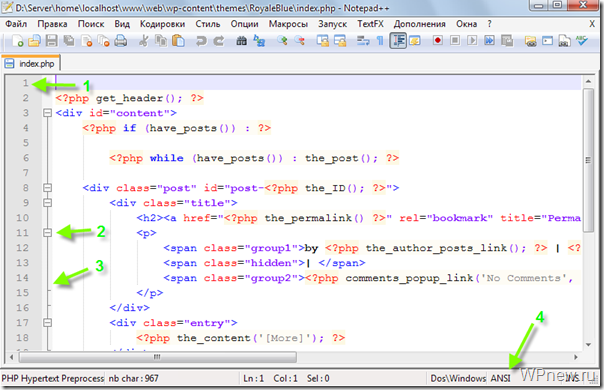The height and width of the screenshot is (390, 604).
Task: Click the Undo arrow icon
Action: [x=201, y=40]
